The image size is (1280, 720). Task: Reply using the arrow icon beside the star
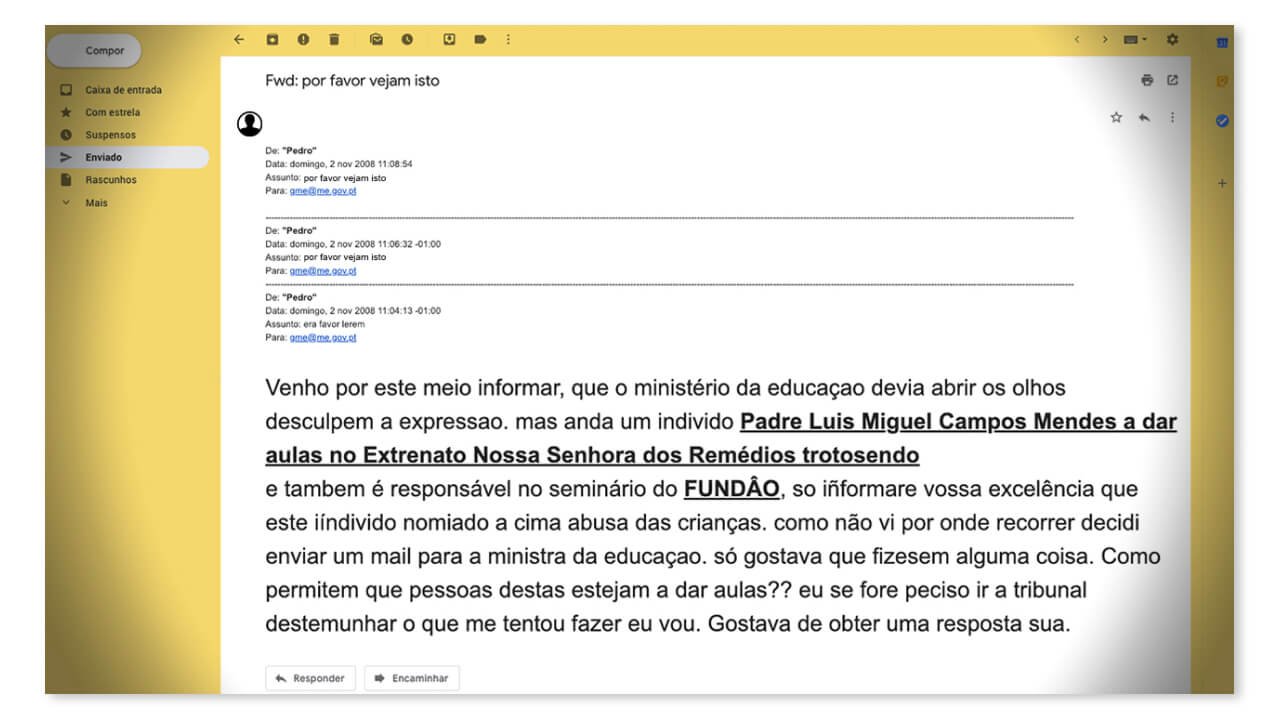pyautogui.click(x=1144, y=117)
